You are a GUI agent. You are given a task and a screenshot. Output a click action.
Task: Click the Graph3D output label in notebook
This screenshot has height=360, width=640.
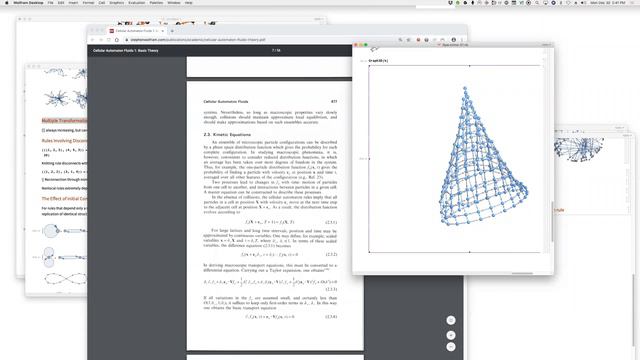pyautogui.click(x=378, y=61)
